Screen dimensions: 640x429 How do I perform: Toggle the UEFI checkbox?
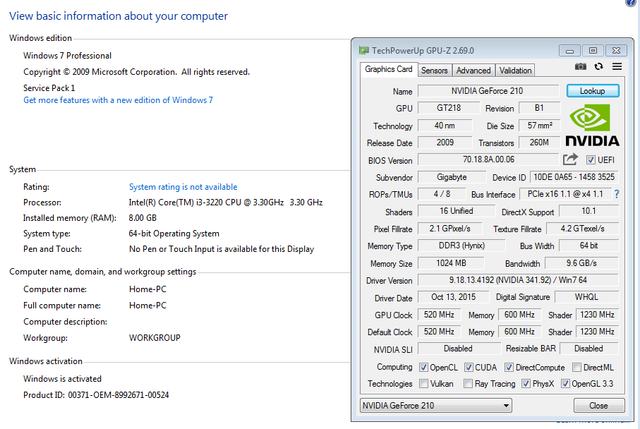[591, 160]
